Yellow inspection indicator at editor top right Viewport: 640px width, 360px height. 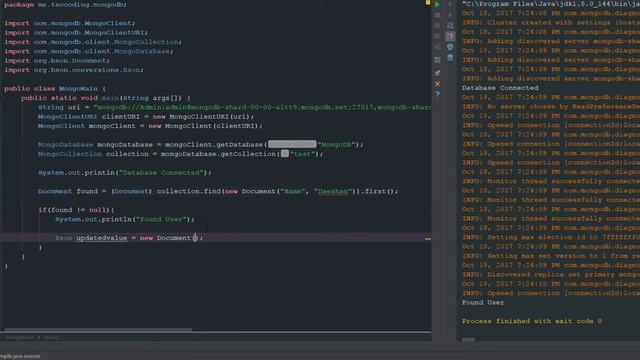[428, 2]
